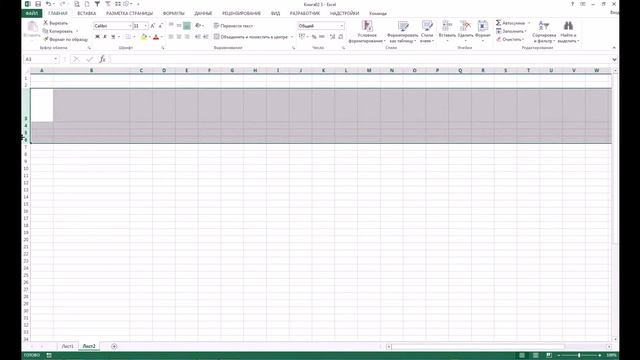
Task: Align text to the left
Action: pos(171,37)
